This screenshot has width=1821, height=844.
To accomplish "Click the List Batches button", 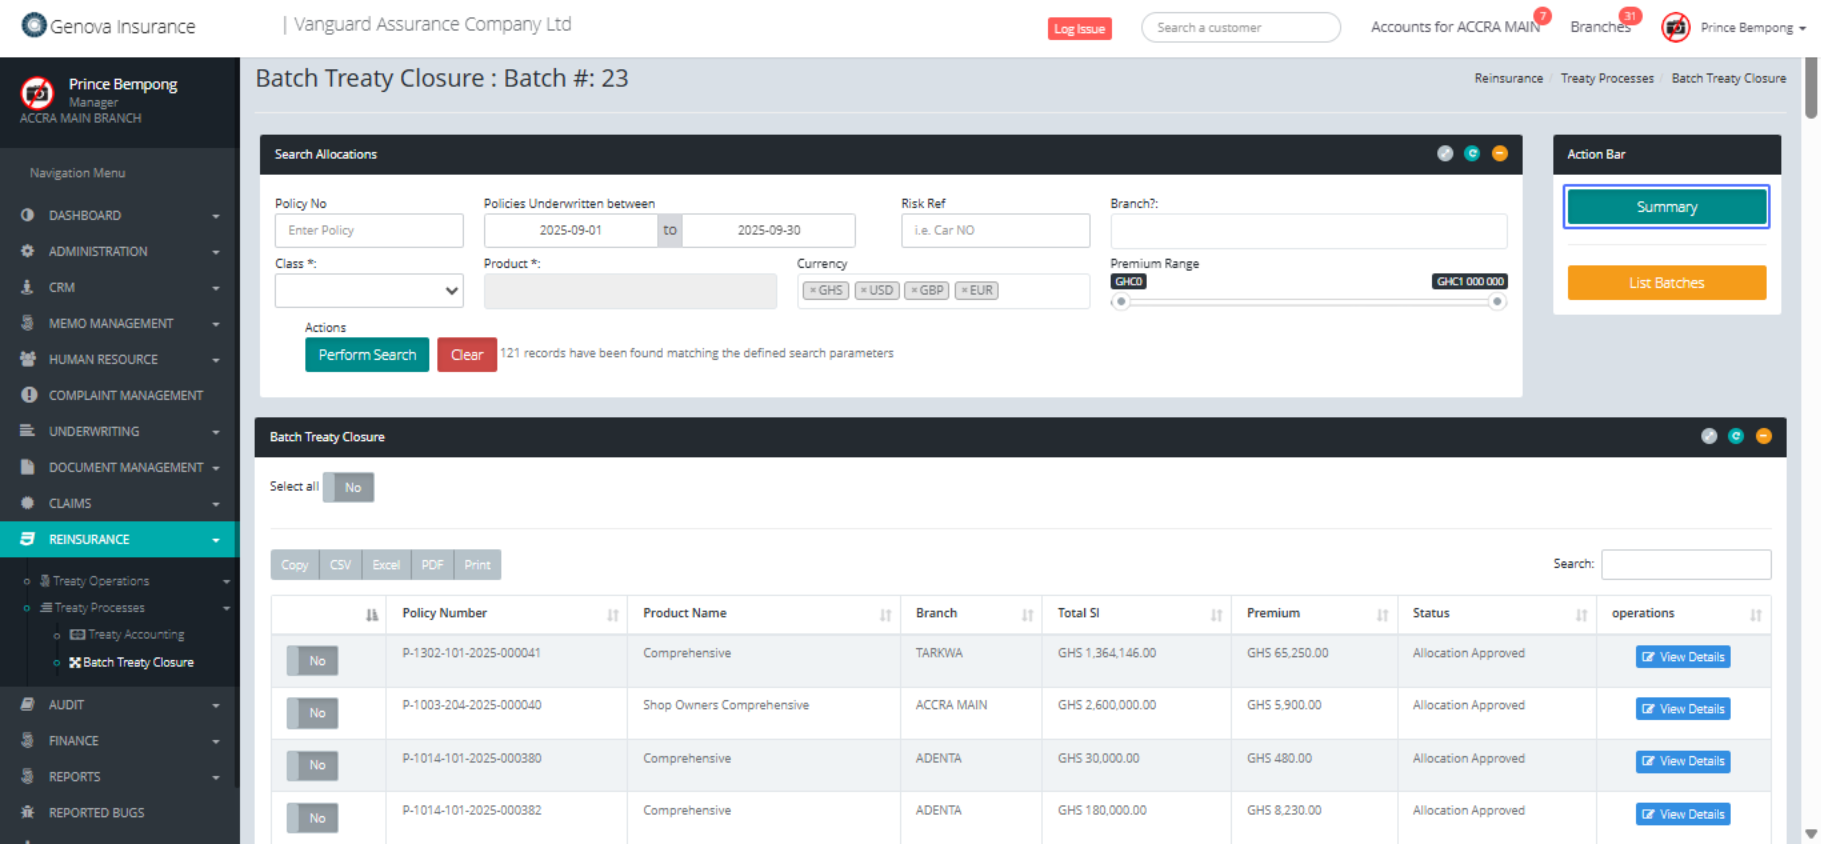I will point(1666,283).
